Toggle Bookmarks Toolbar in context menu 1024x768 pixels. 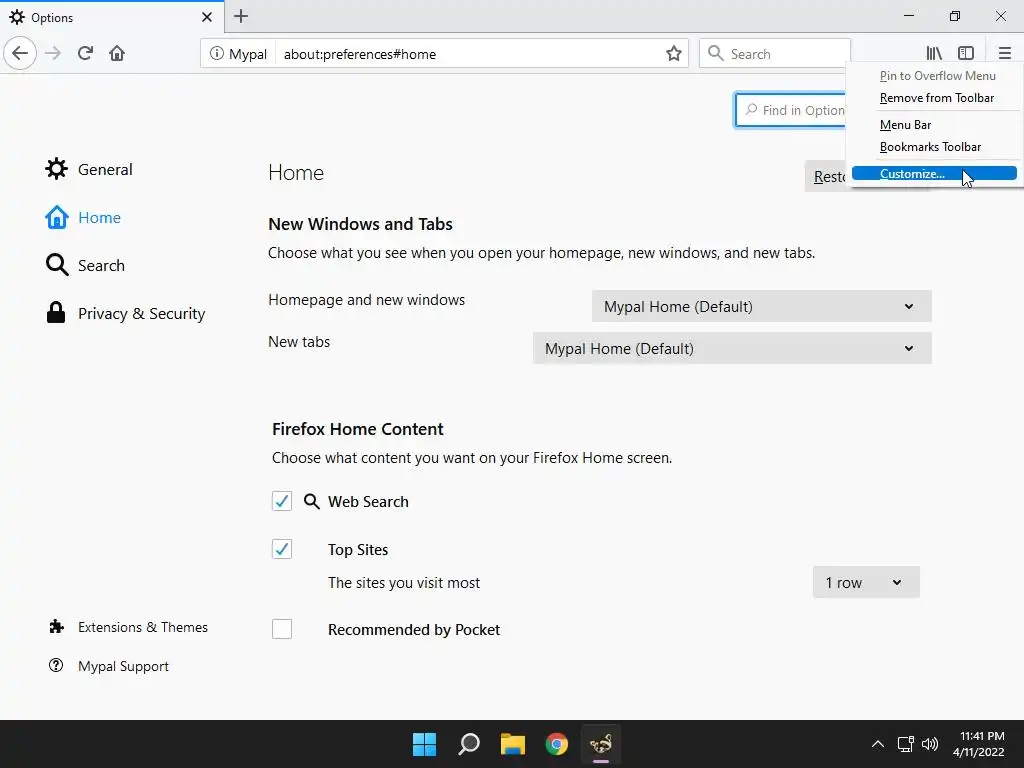point(930,147)
